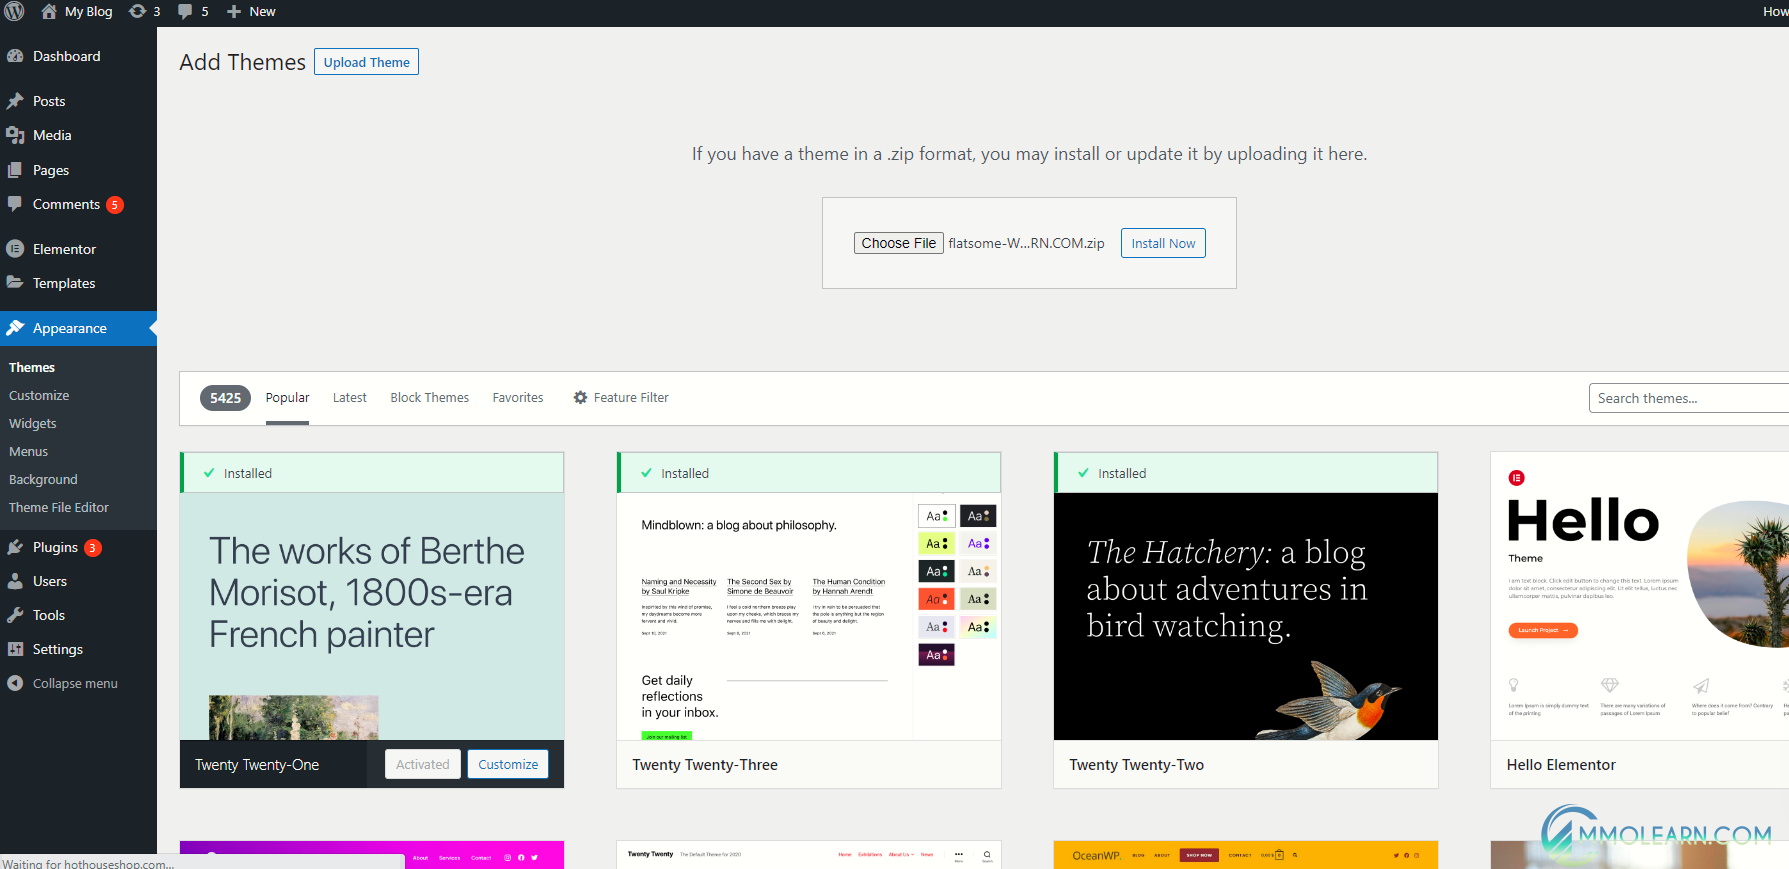Click the Upload Theme button

point(366,62)
